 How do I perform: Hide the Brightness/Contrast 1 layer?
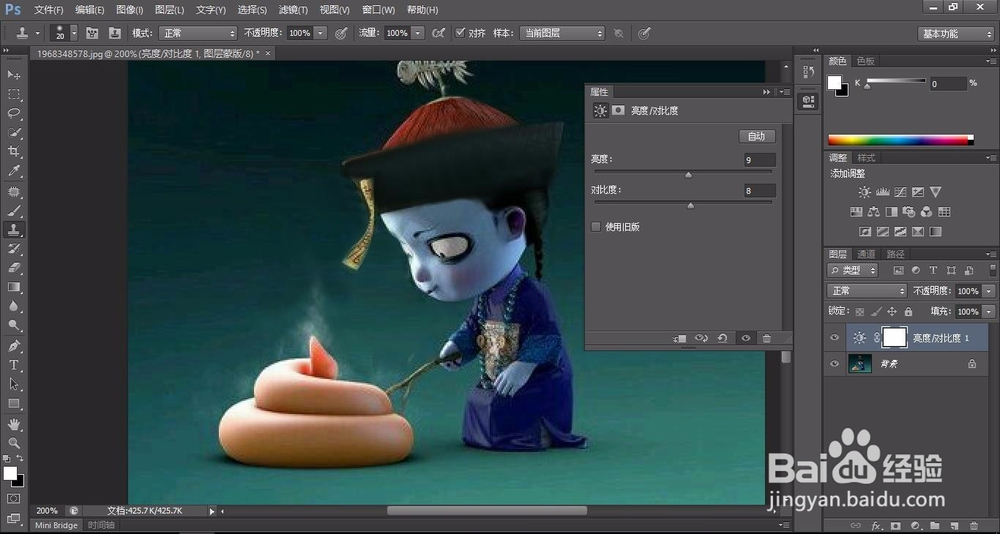click(834, 337)
